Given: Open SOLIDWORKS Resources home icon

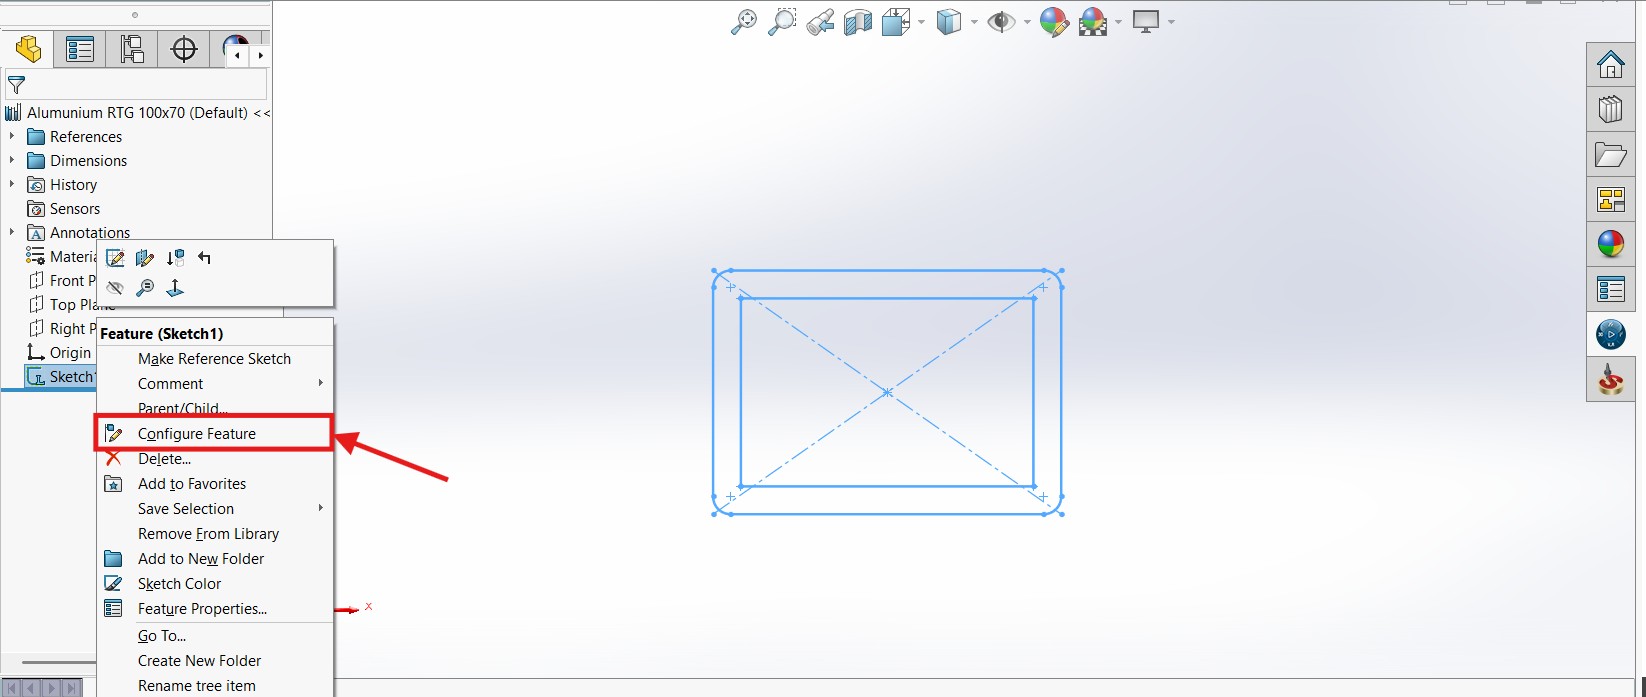Looking at the screenshot, I should click(1610, 65).
